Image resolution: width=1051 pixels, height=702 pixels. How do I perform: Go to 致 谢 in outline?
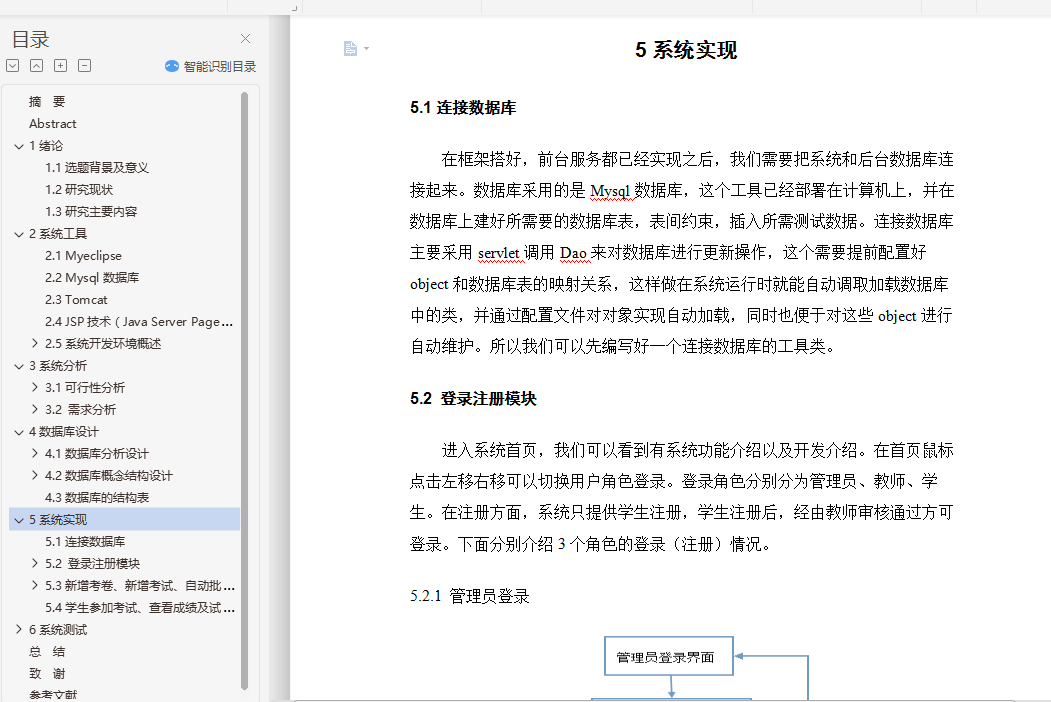47,674
